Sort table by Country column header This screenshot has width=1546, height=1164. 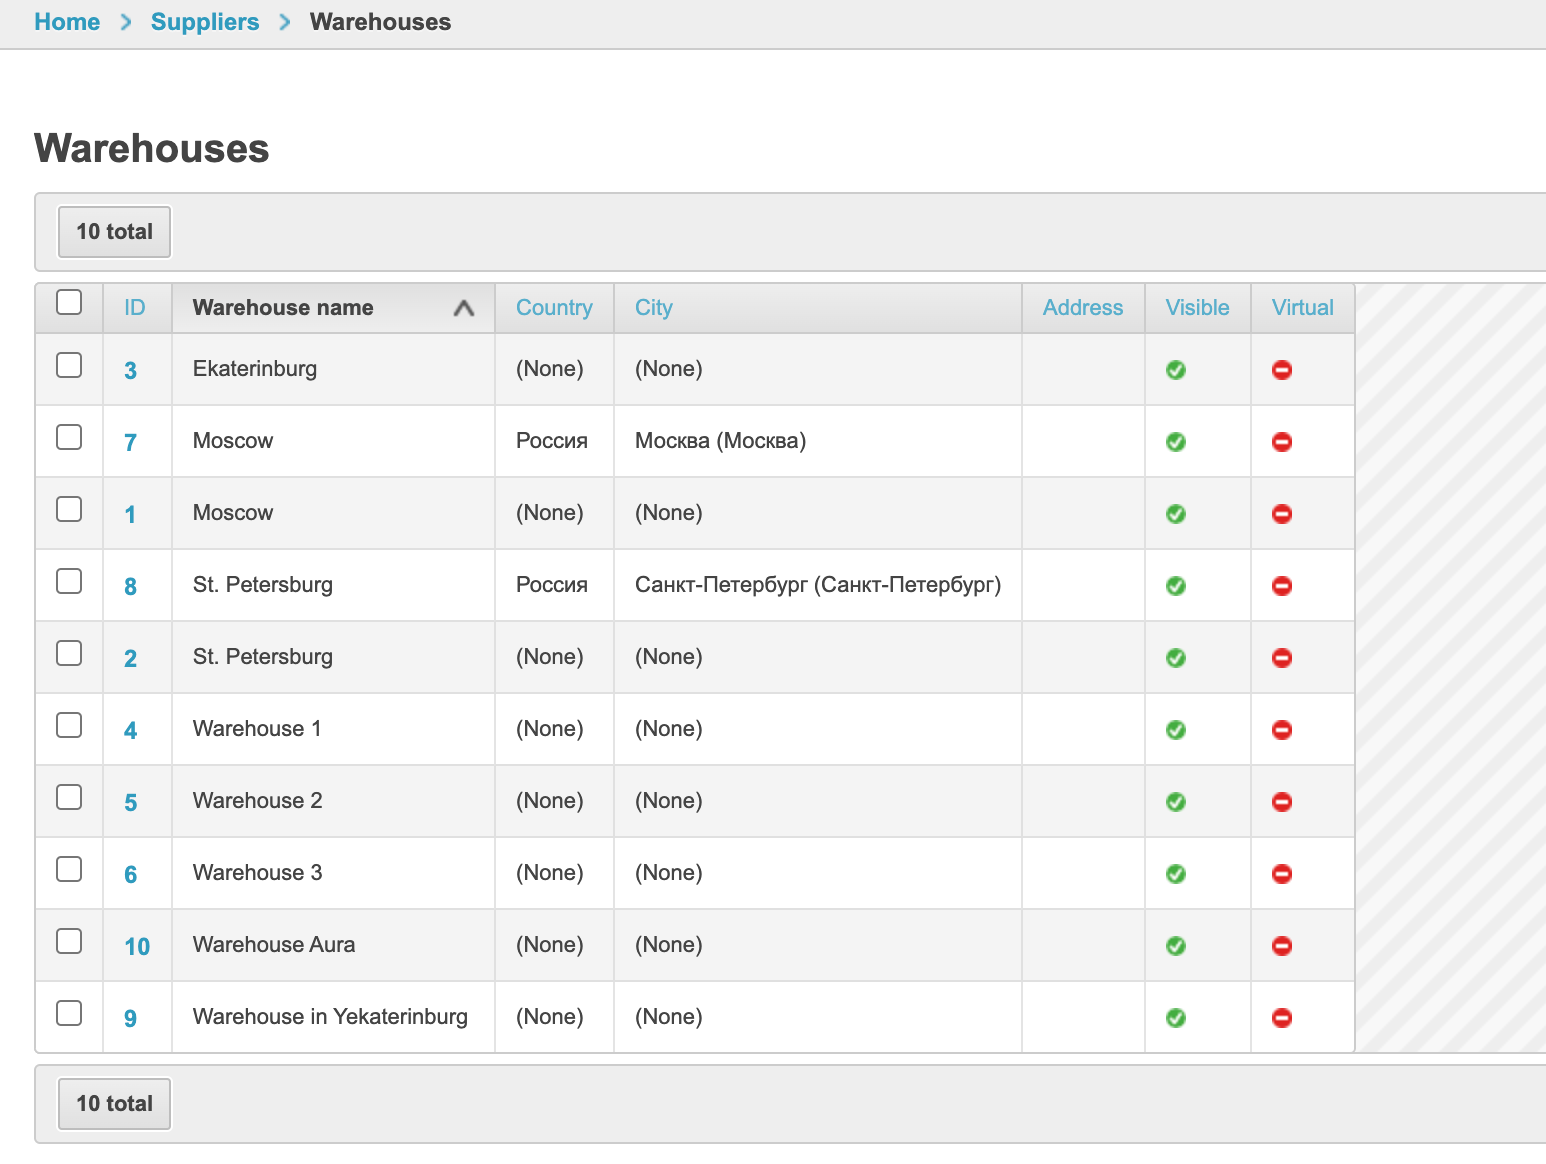(x=554, y=308)
